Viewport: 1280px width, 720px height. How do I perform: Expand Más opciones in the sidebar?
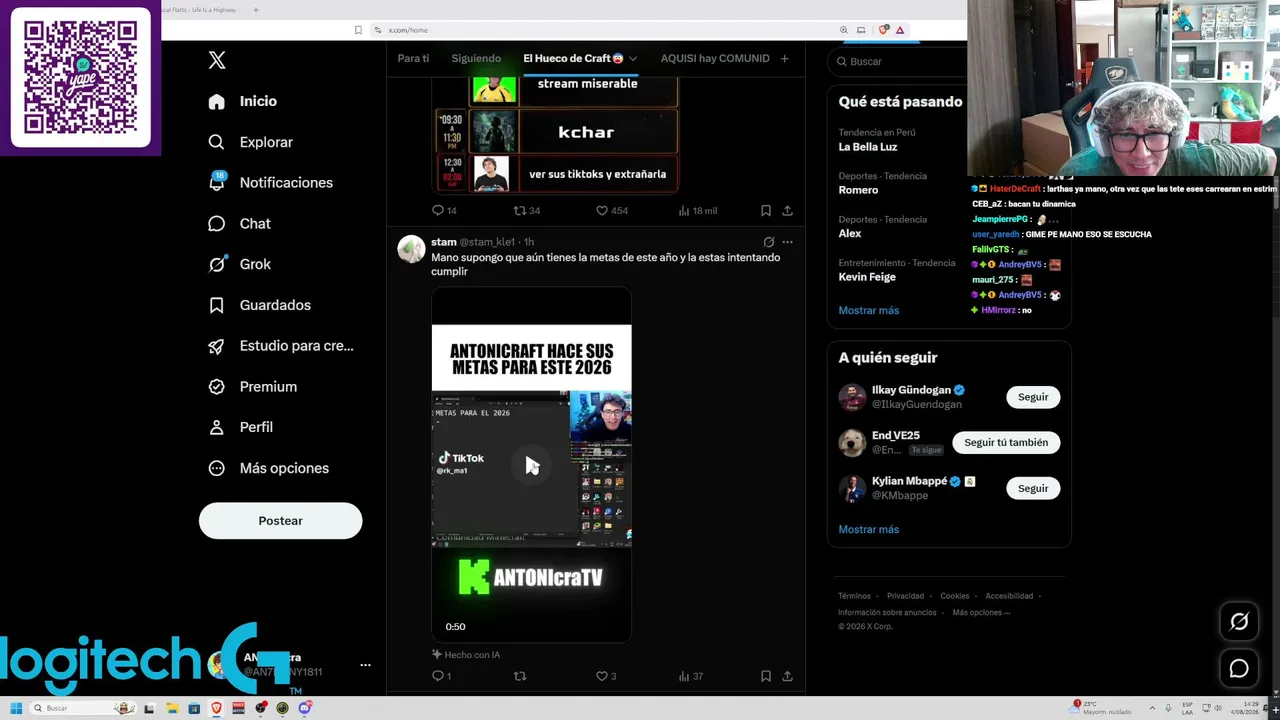point(269,468)
